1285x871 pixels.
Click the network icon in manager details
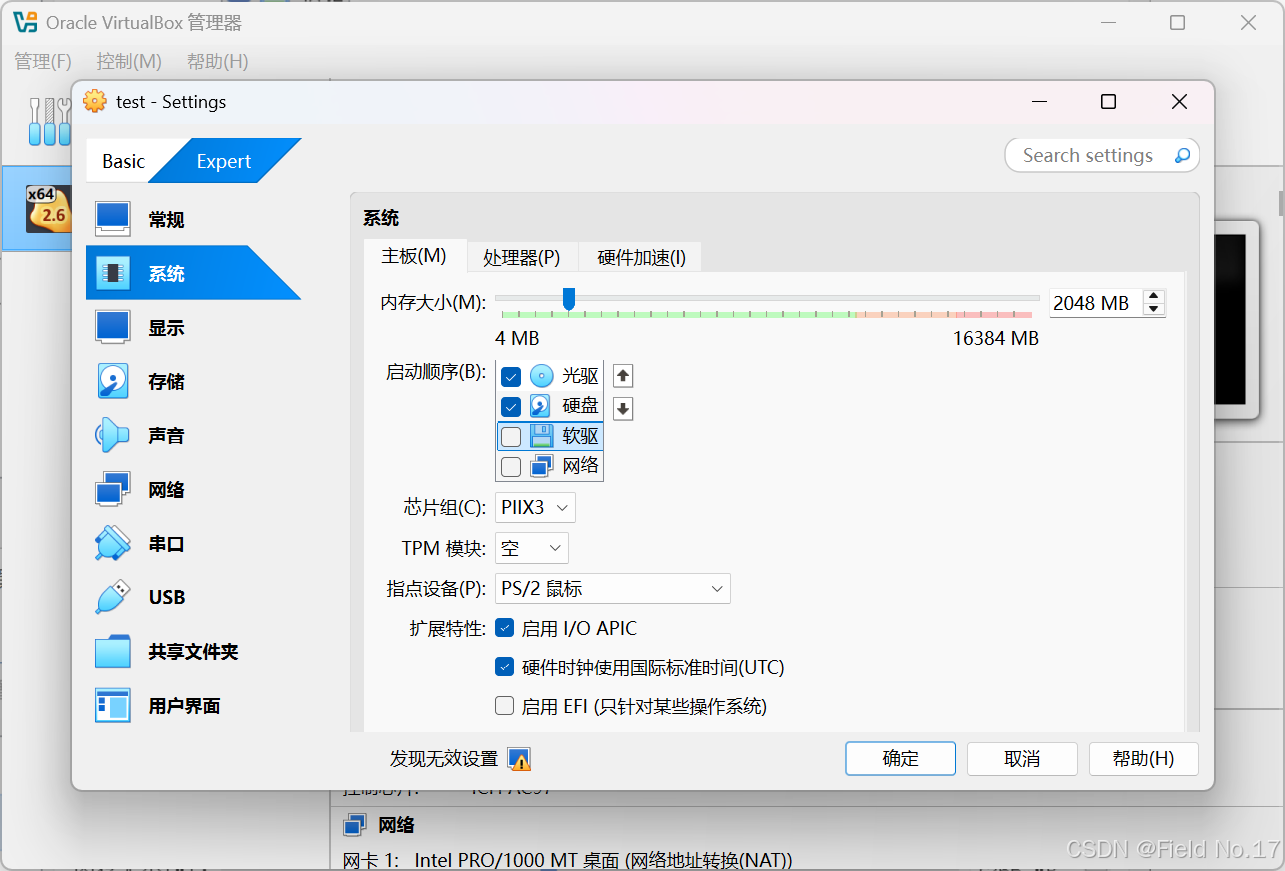click(x=354, y=825)
